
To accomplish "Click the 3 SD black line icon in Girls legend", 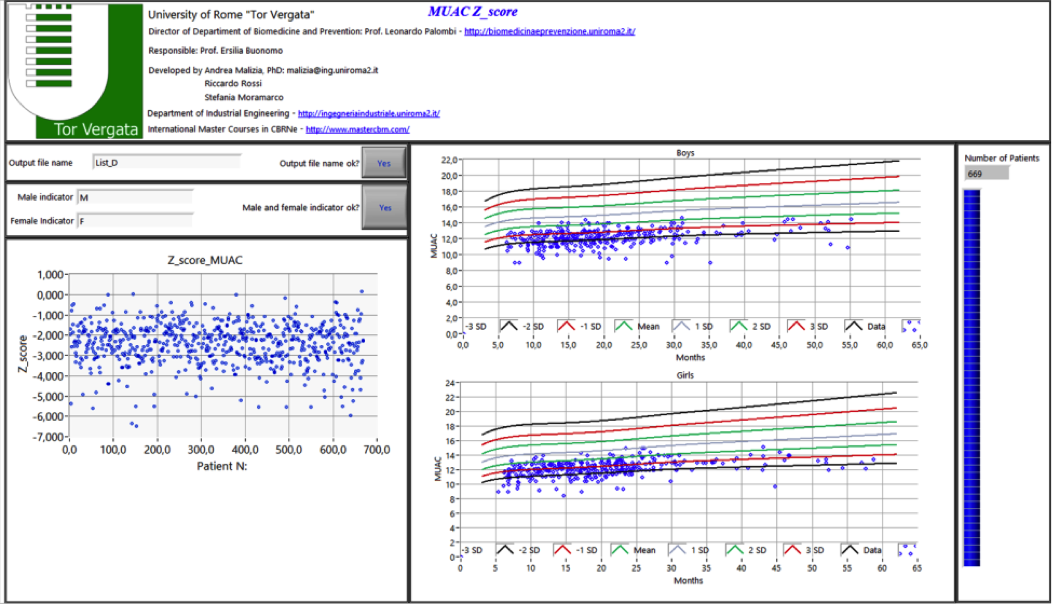I will pos(851,550).
